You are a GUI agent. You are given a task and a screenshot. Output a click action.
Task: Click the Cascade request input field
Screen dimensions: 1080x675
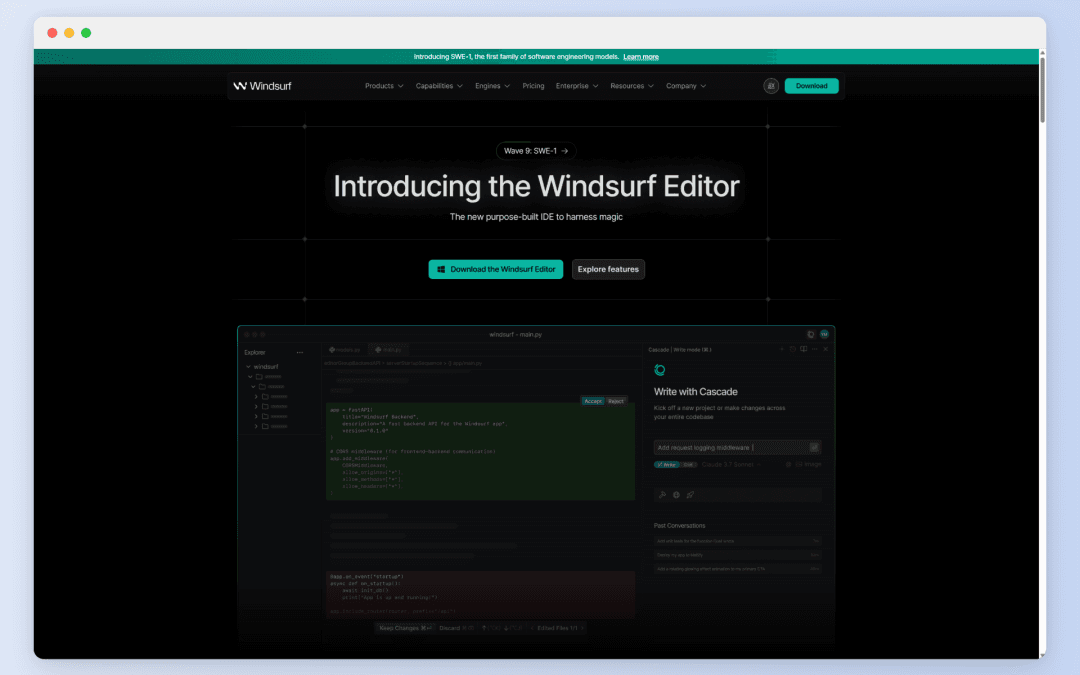click(x=737, y=448)
